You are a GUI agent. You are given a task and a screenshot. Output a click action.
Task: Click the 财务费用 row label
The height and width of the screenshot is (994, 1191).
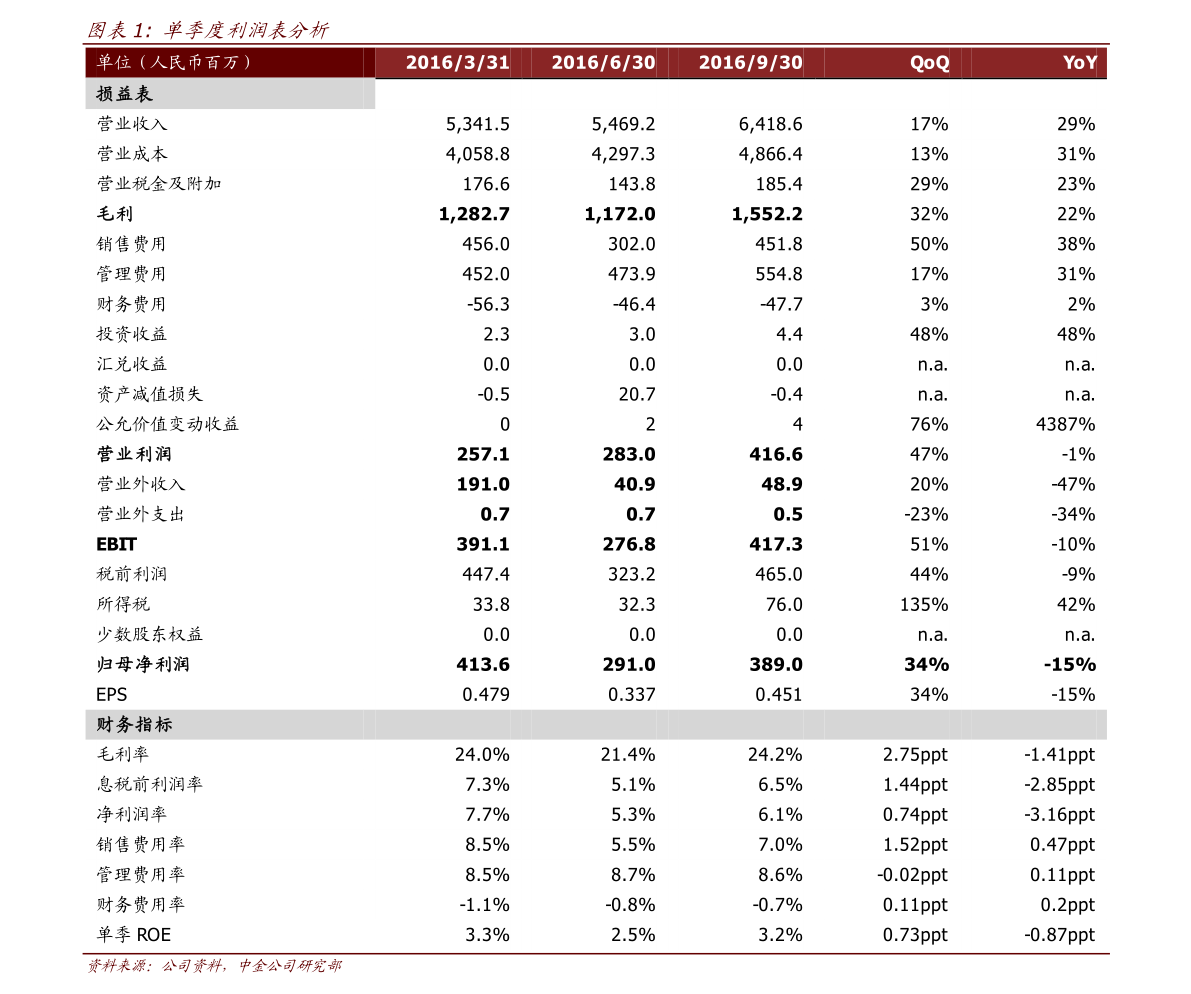point(131,304)
